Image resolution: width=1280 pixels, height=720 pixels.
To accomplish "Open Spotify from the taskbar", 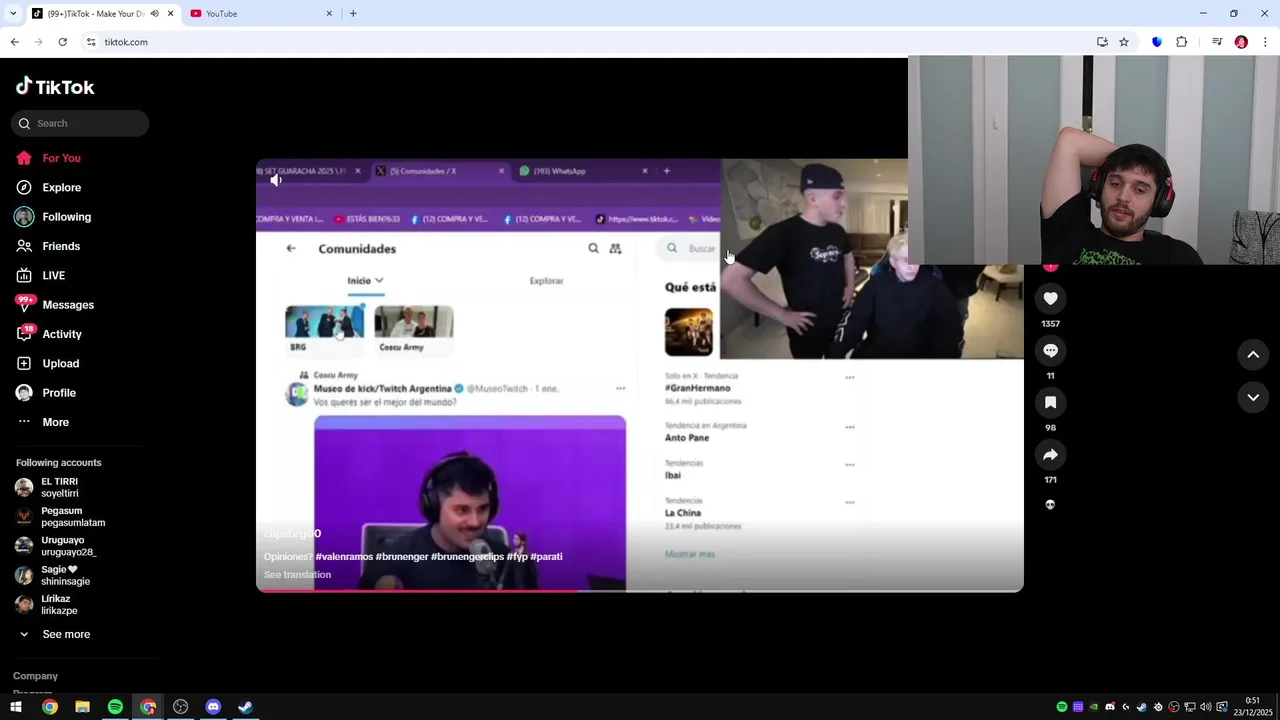I will point(115,707).
